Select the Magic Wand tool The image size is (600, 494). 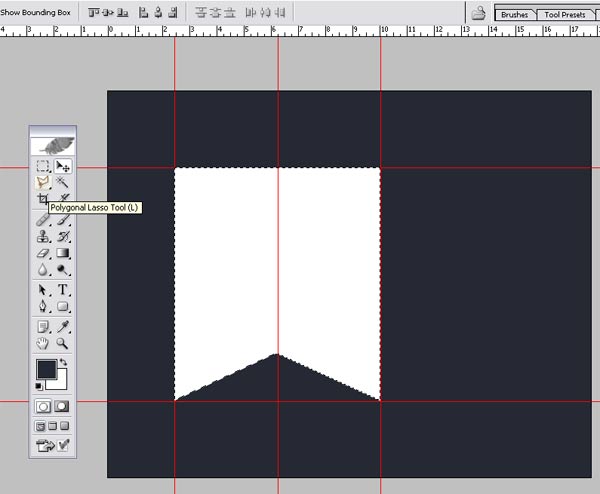[63, 183]
